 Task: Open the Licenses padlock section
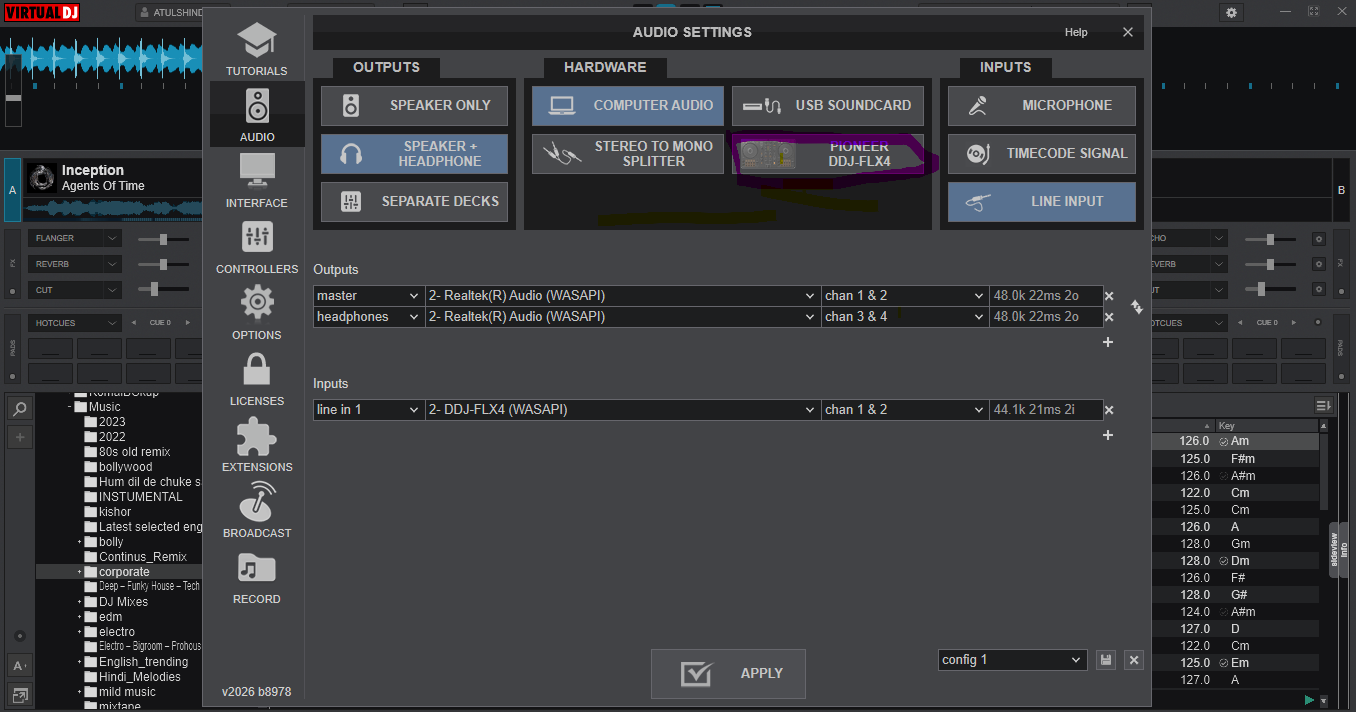point(256,379)
